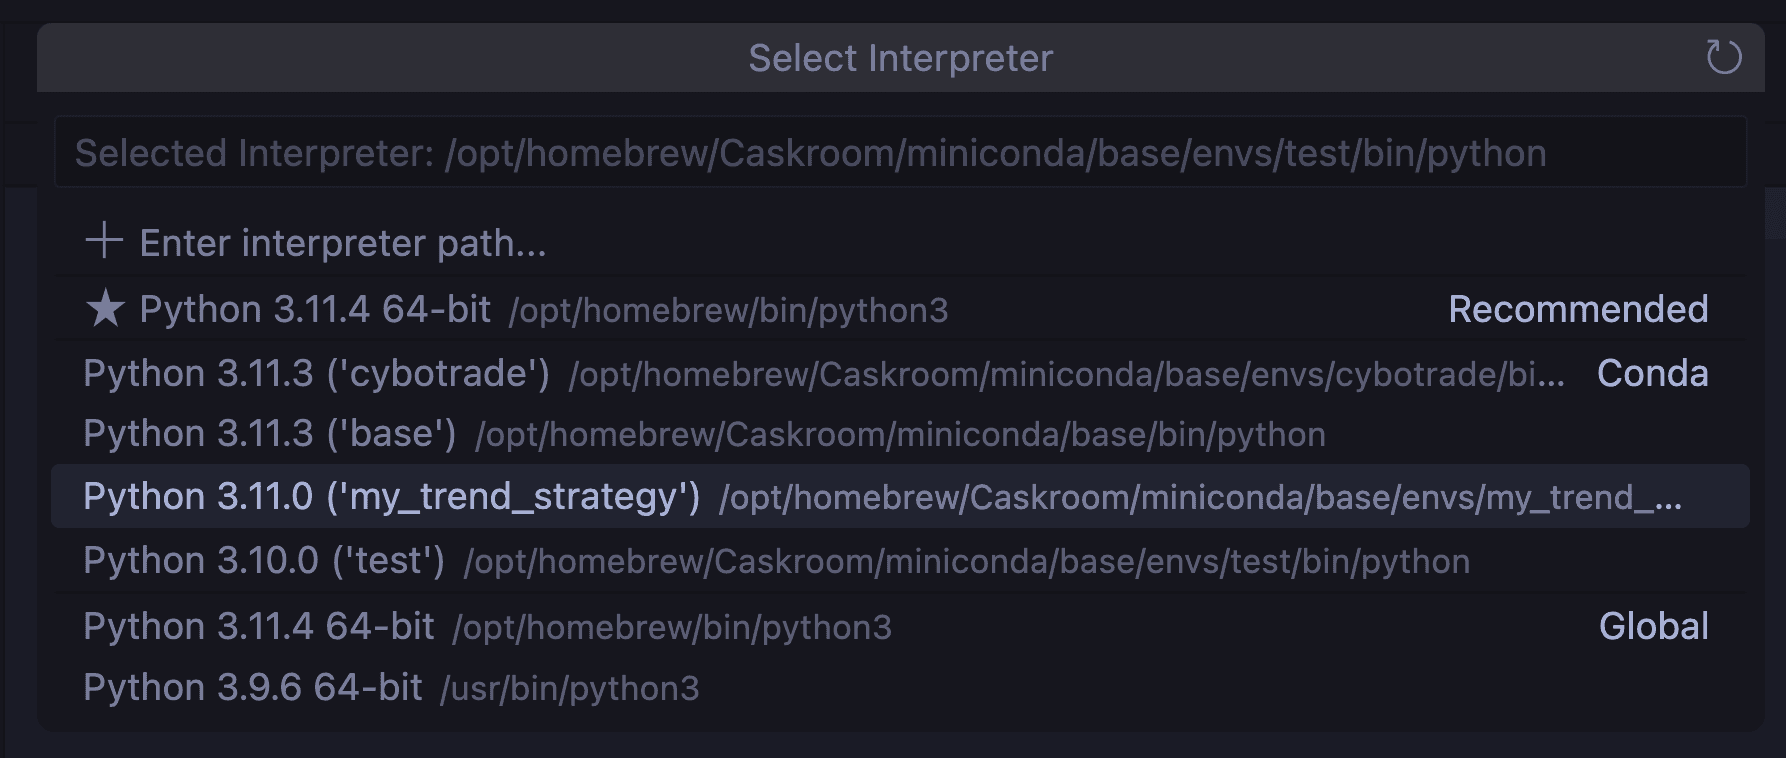Select Python 3.11.3 'cybotrade' conda environment
The height and width of the screenshot is (758, 1786).
coord(316,374)
